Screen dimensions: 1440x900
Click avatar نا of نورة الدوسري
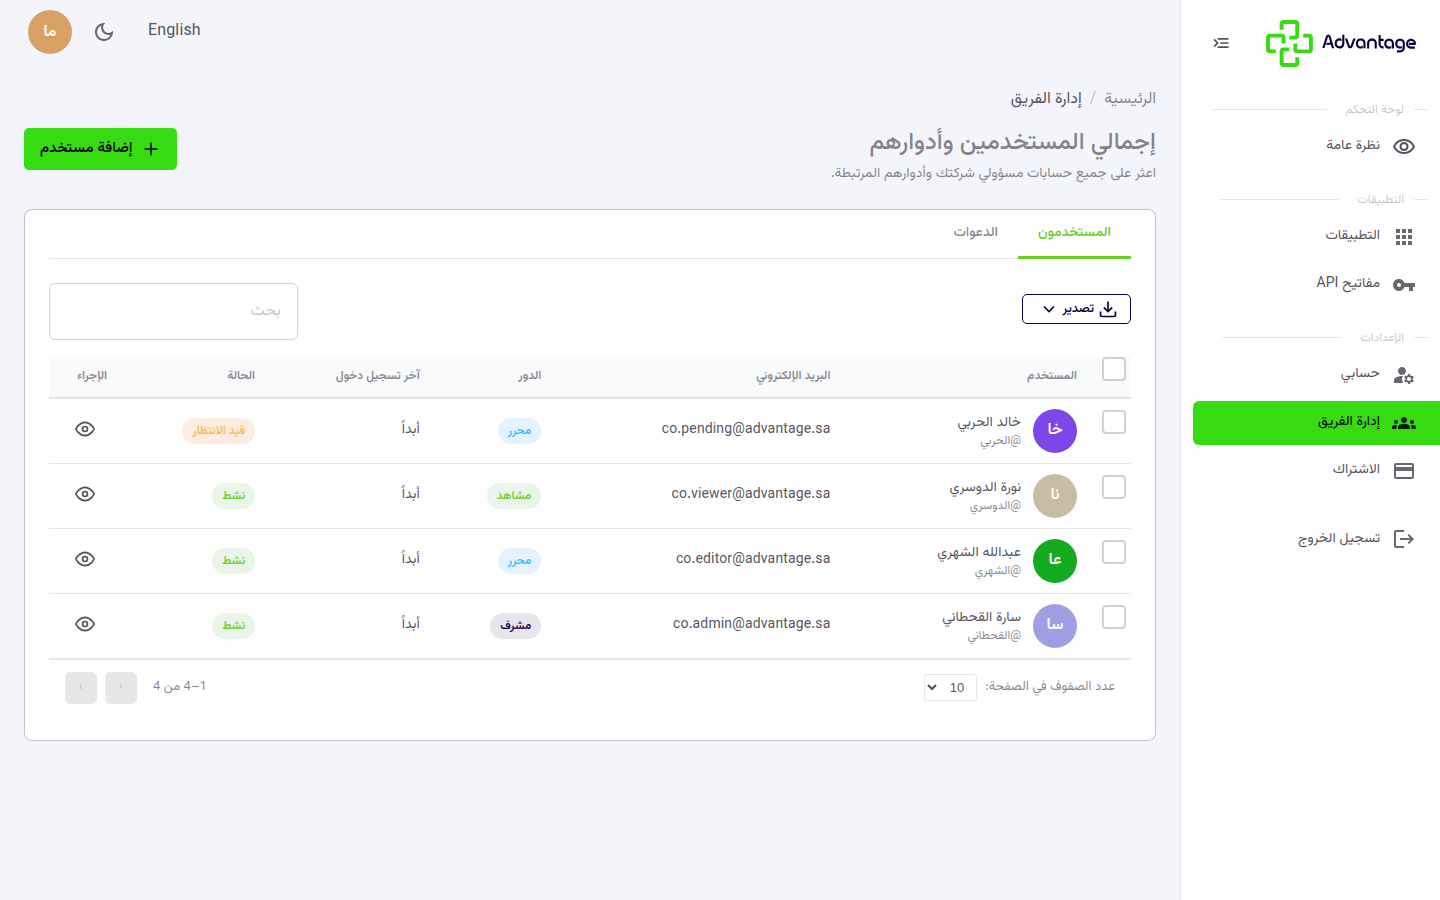1055,496
